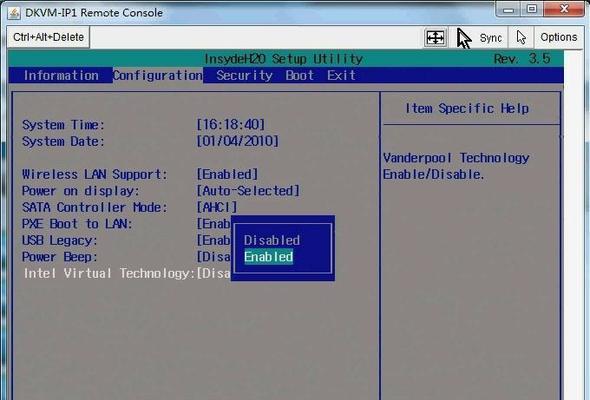The width and height of the screenshot is (590, 400).
Task: Click the large black mouse cursor icon
Action: 464,38
